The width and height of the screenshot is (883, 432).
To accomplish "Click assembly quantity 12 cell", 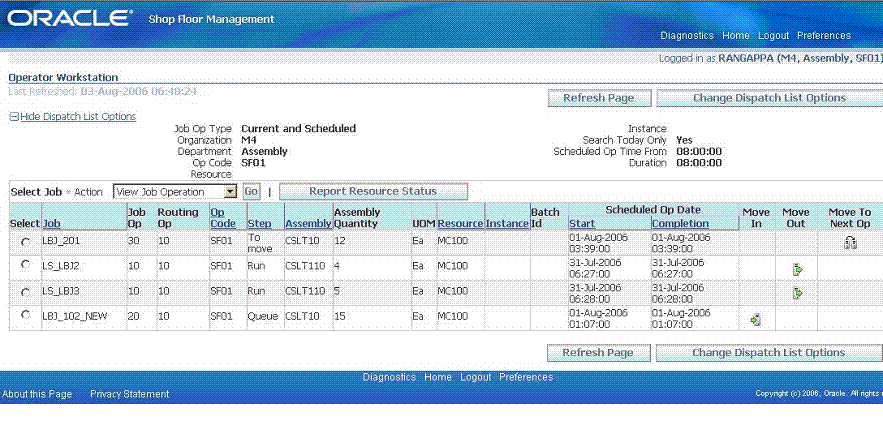I will pyautogui.click(x=339, y=241).
